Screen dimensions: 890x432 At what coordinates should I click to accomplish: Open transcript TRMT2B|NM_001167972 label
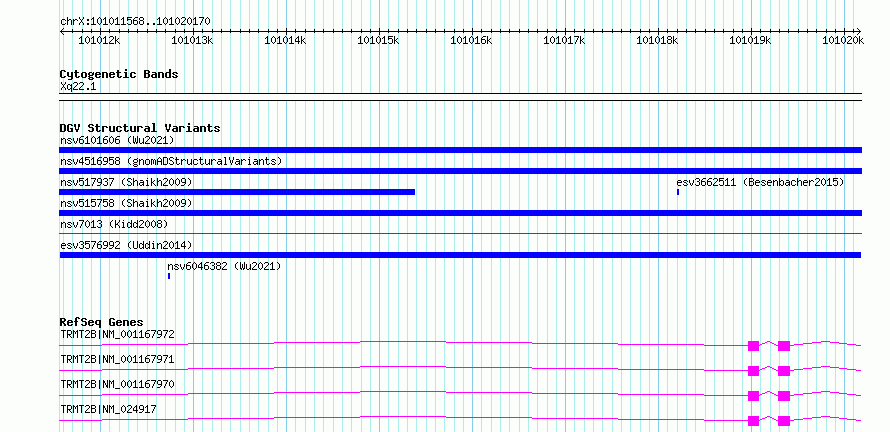point(117,334)
